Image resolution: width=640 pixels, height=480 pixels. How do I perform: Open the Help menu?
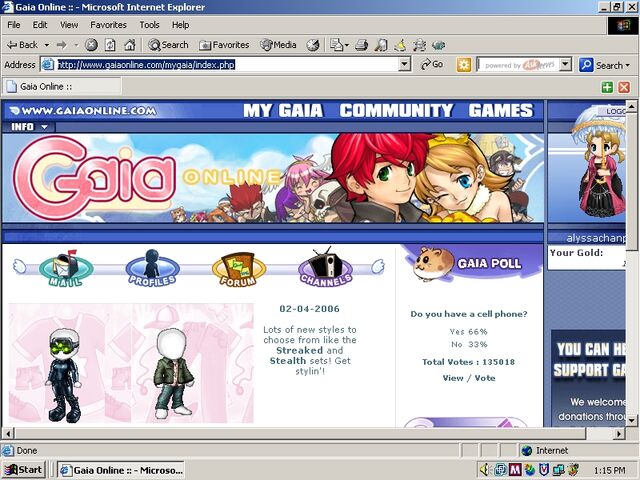click(x=180, y=25)
